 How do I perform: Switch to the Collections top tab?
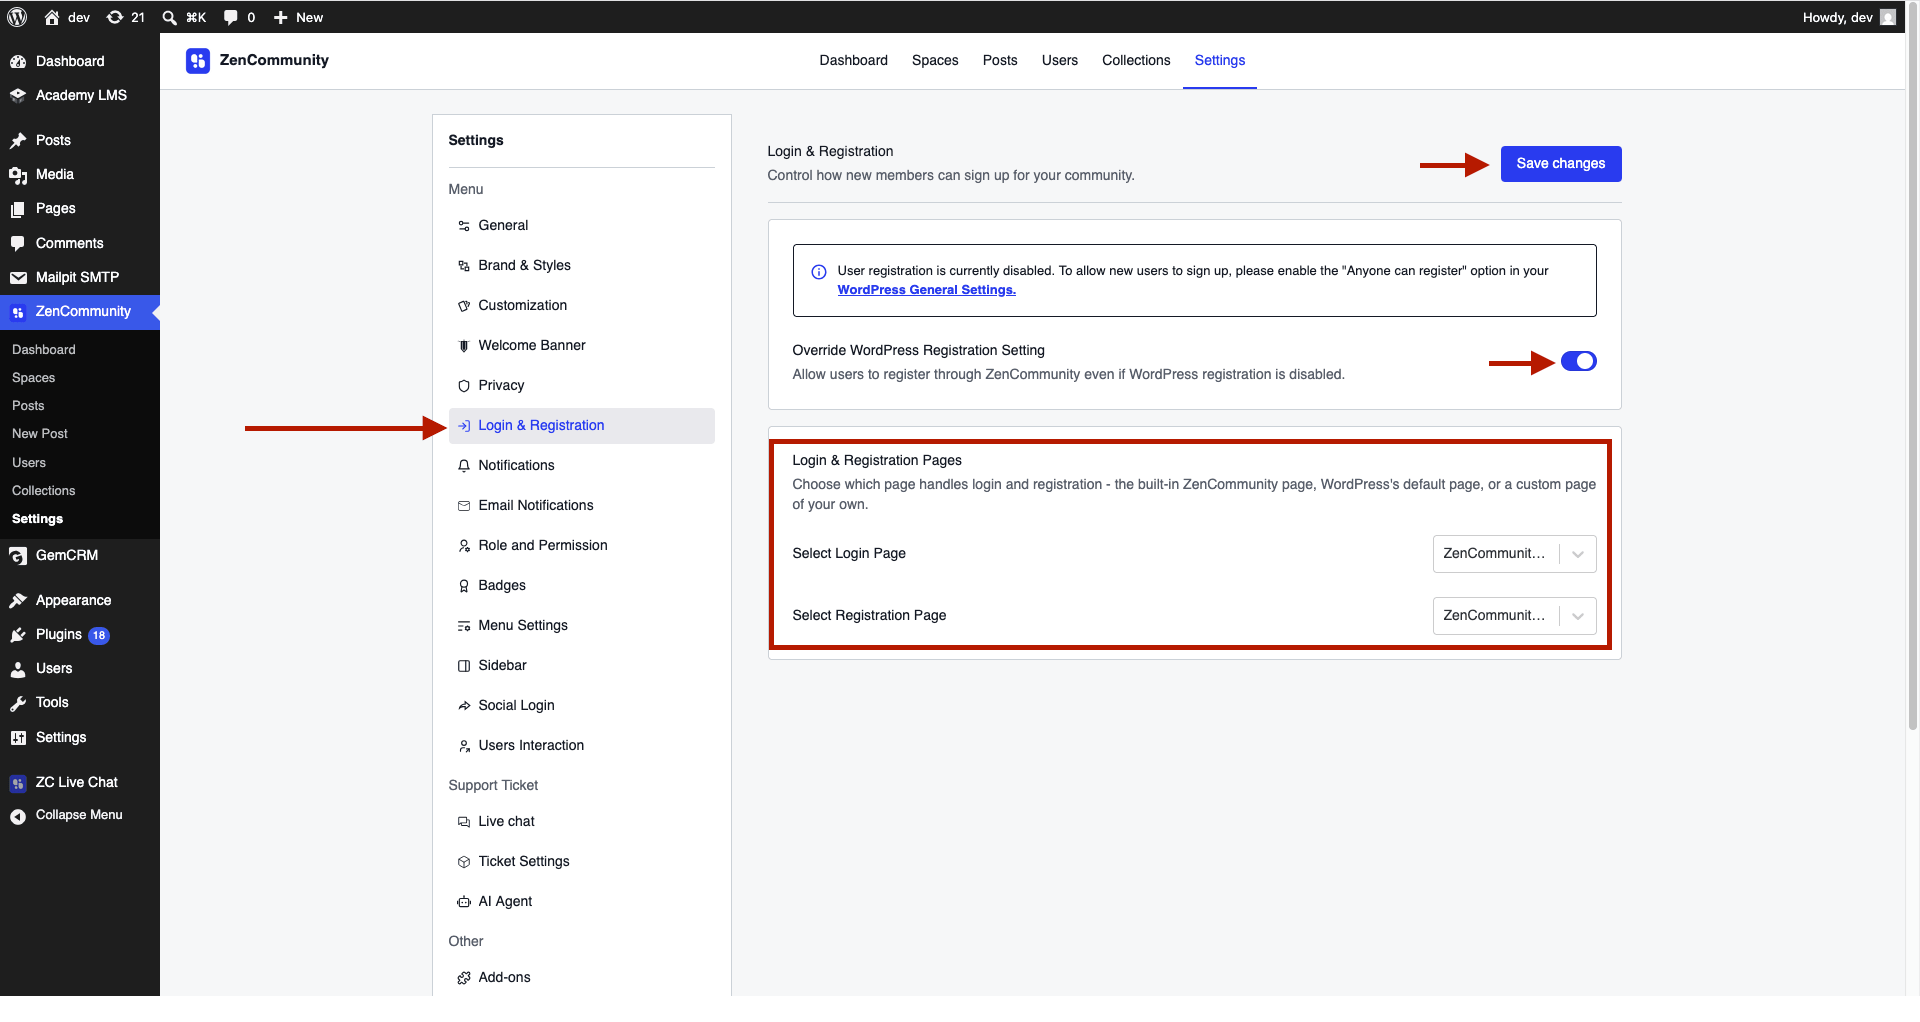coord(1136,60)
